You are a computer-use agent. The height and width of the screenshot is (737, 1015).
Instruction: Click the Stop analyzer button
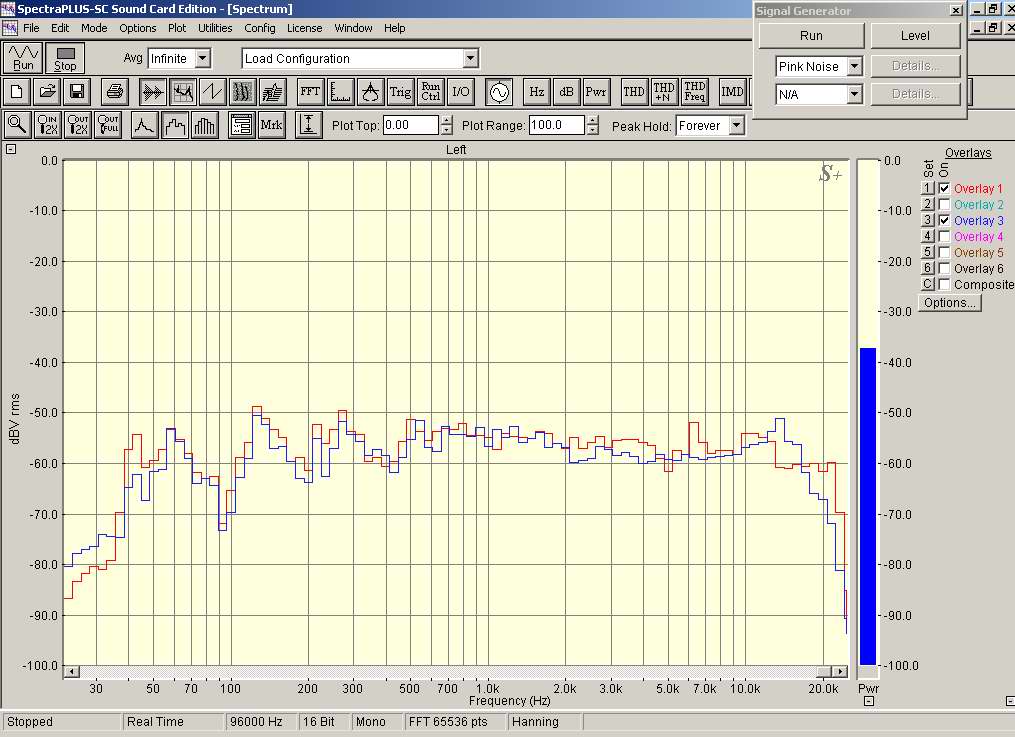pyautogui.click(x=65, y=58)
